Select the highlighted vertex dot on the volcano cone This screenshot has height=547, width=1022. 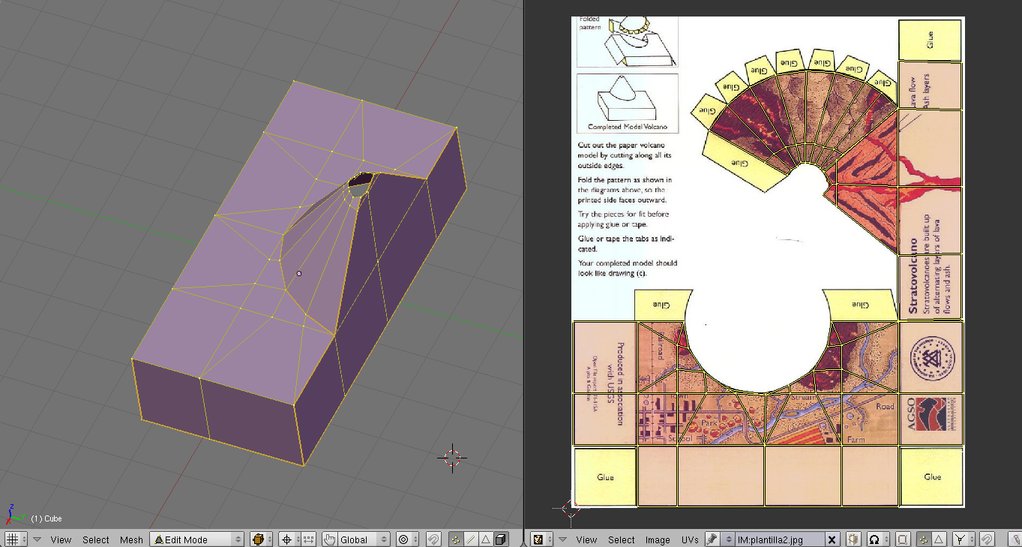[299, 273]
